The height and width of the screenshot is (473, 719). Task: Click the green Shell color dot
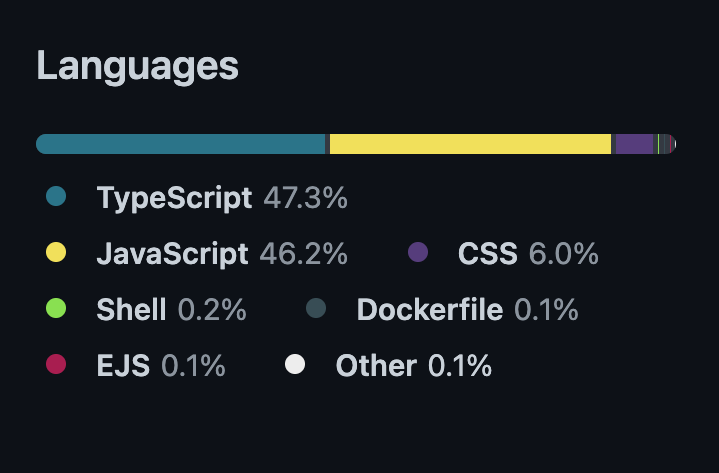click(56, 308)
